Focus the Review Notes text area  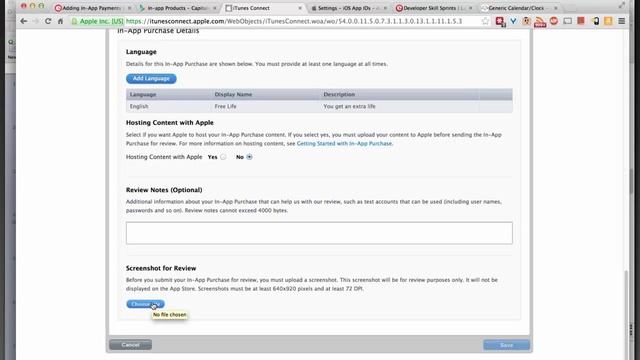coord(319,233)
